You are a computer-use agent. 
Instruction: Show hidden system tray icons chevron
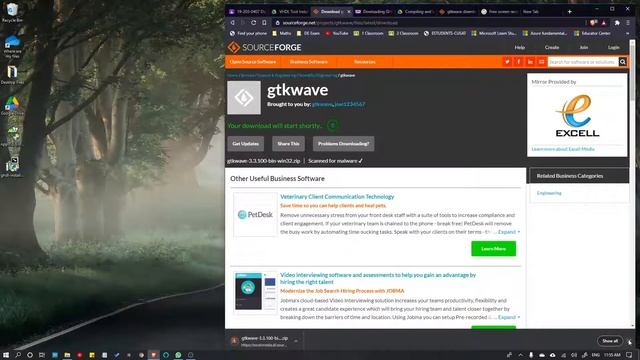coord(520,355)
